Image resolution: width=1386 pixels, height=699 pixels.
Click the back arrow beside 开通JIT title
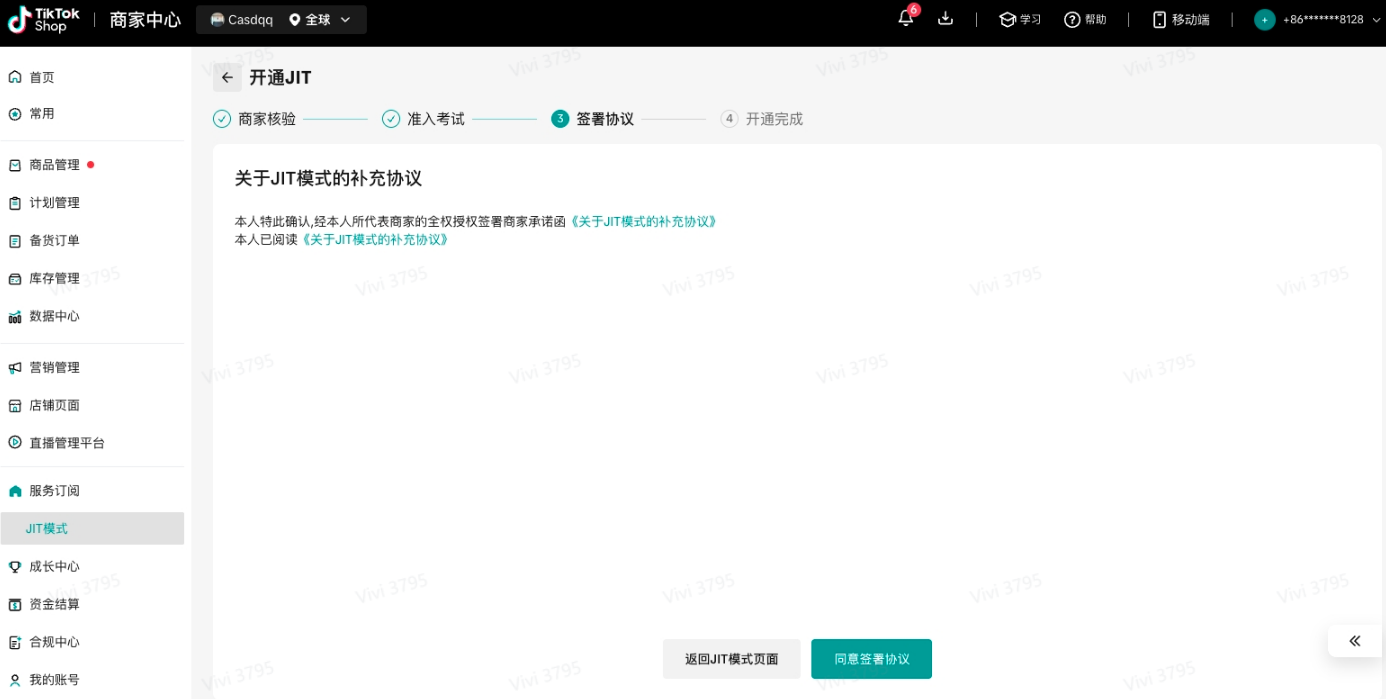tap(227, 77)
